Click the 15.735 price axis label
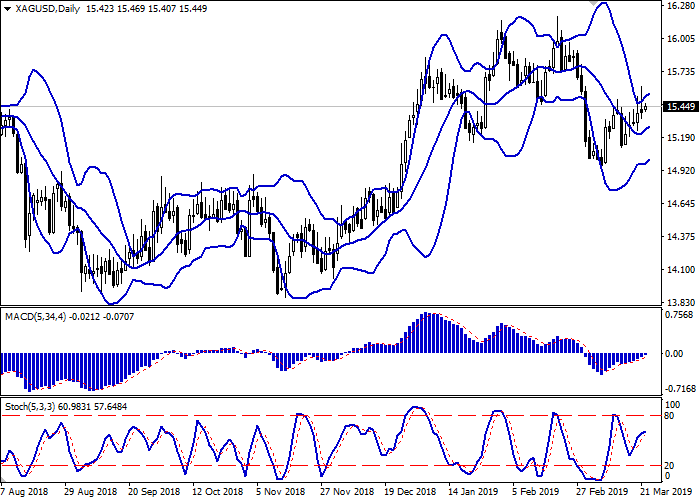Viewport: 700px width, 500px height. click(x=678, y=73)
